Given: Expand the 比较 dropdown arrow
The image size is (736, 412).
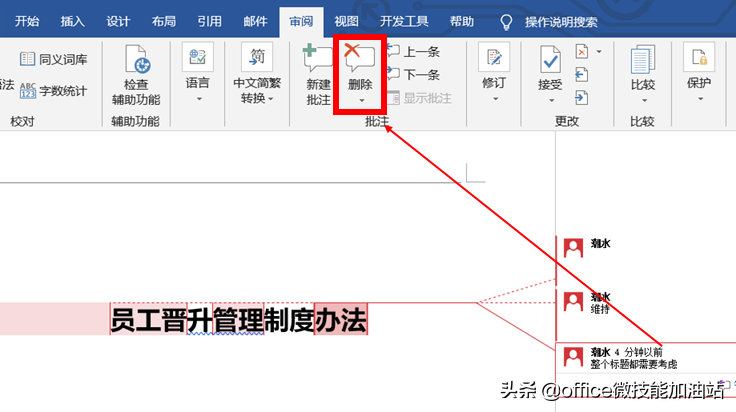Looking at the screenshot, I should click(x=644, y=100).
